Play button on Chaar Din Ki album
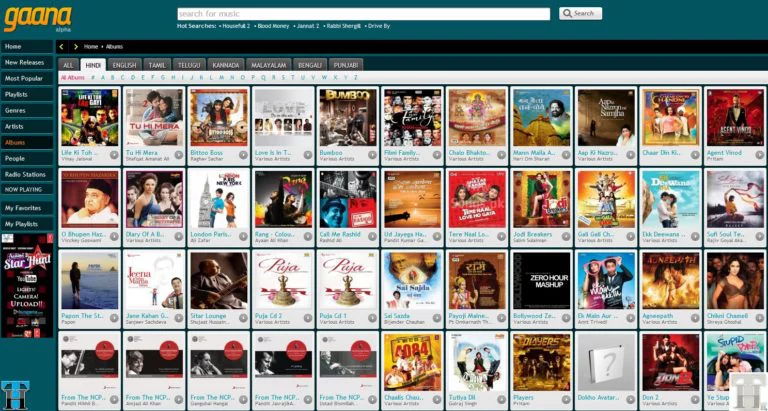768x411 pixels. pyautogui.click(x=696, y=155)
